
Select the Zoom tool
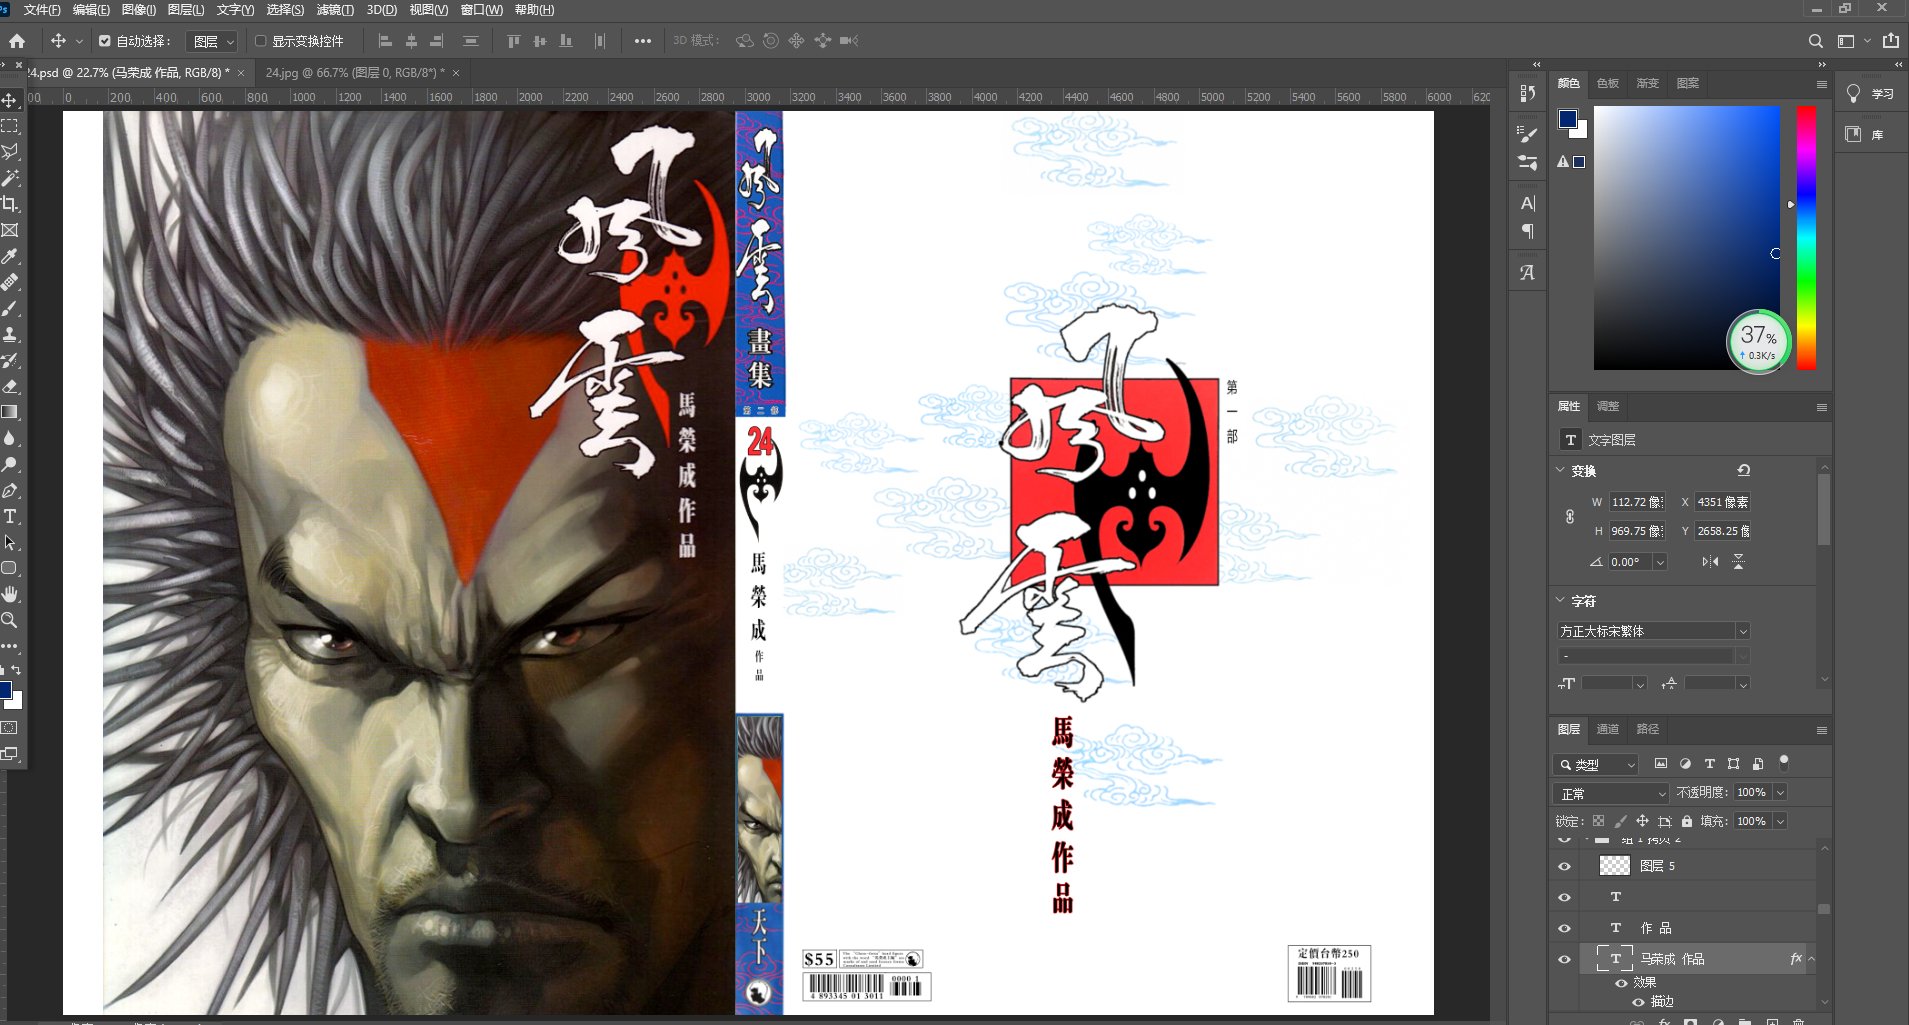pos(10,620)
